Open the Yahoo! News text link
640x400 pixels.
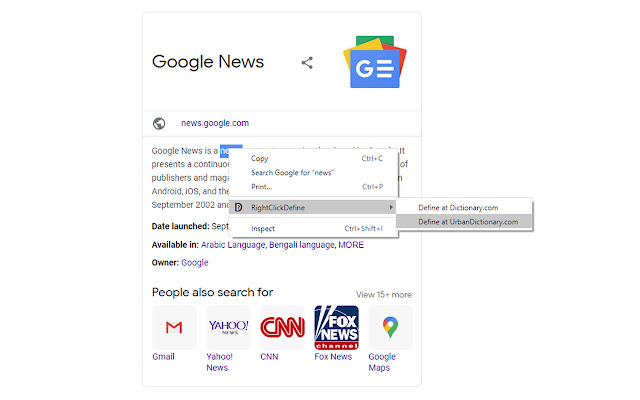tap(219, 362)
